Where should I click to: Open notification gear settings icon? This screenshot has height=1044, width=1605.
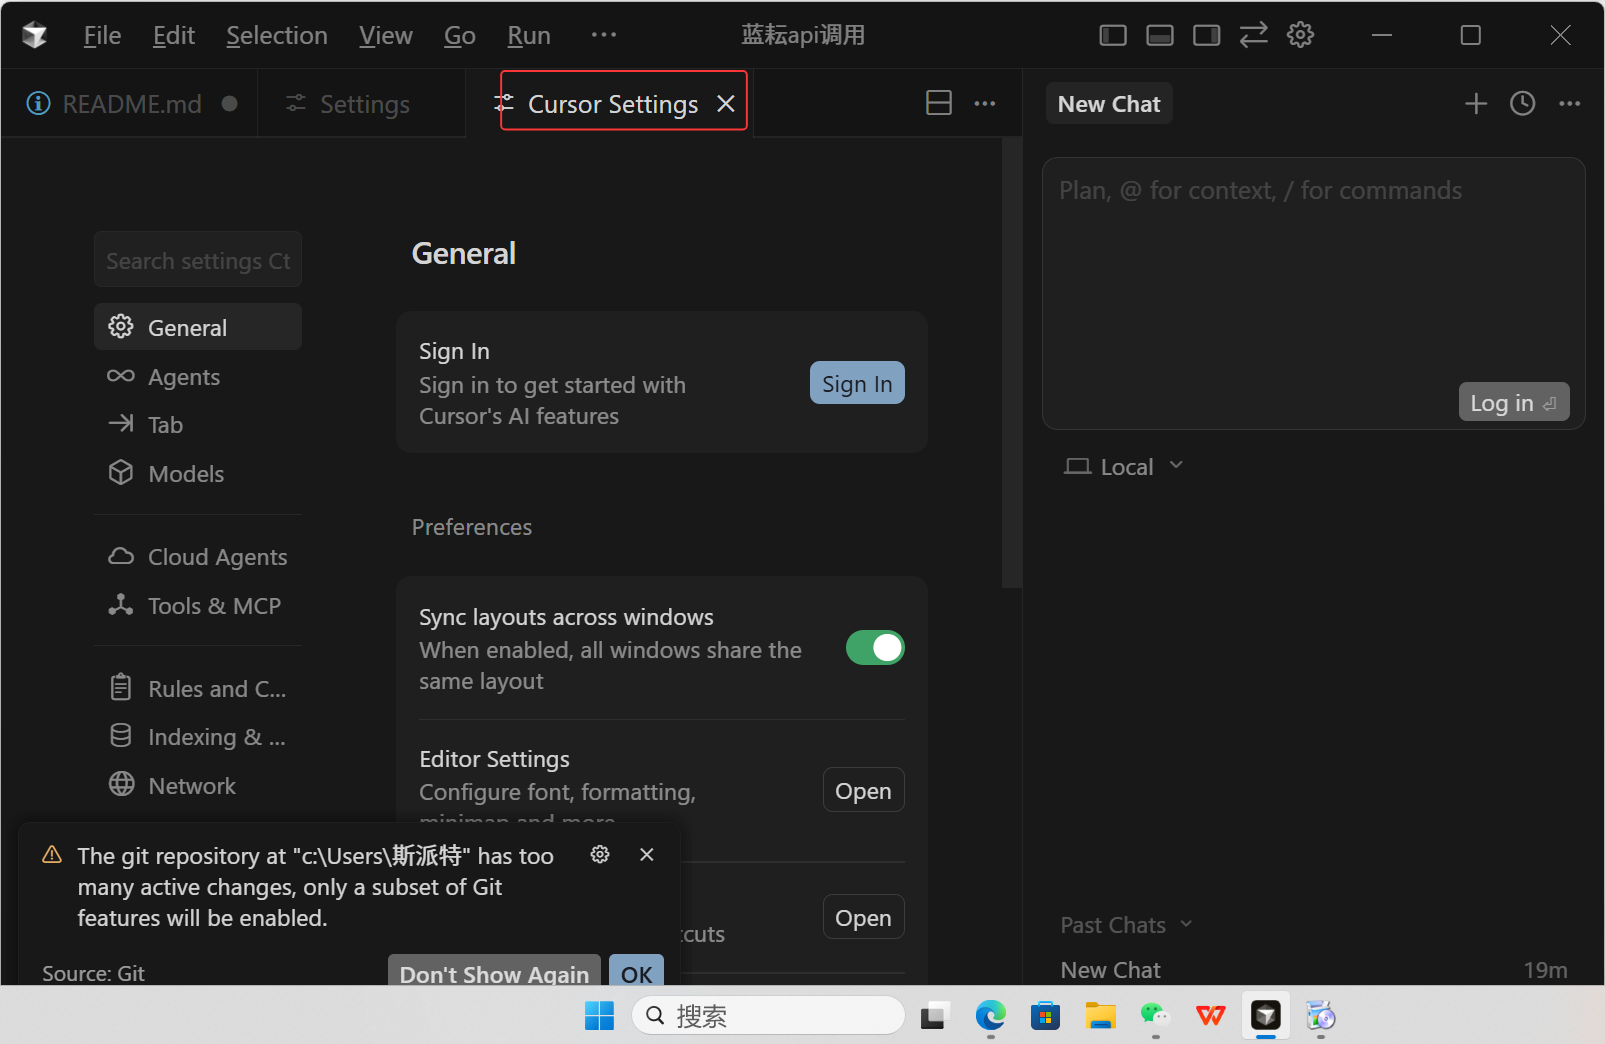click(x=600, y=854)
